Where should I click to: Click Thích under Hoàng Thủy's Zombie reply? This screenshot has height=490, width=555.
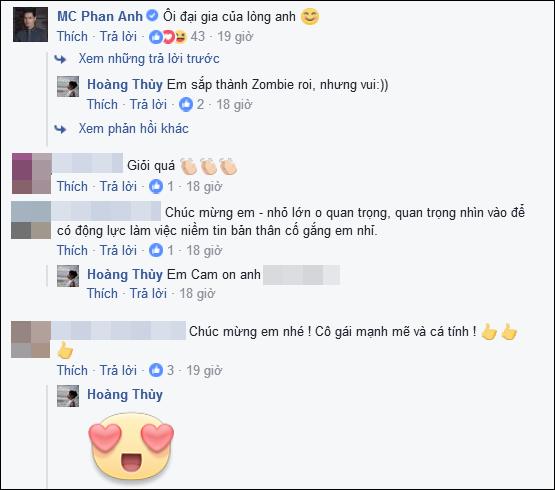[x=102, y=104]
